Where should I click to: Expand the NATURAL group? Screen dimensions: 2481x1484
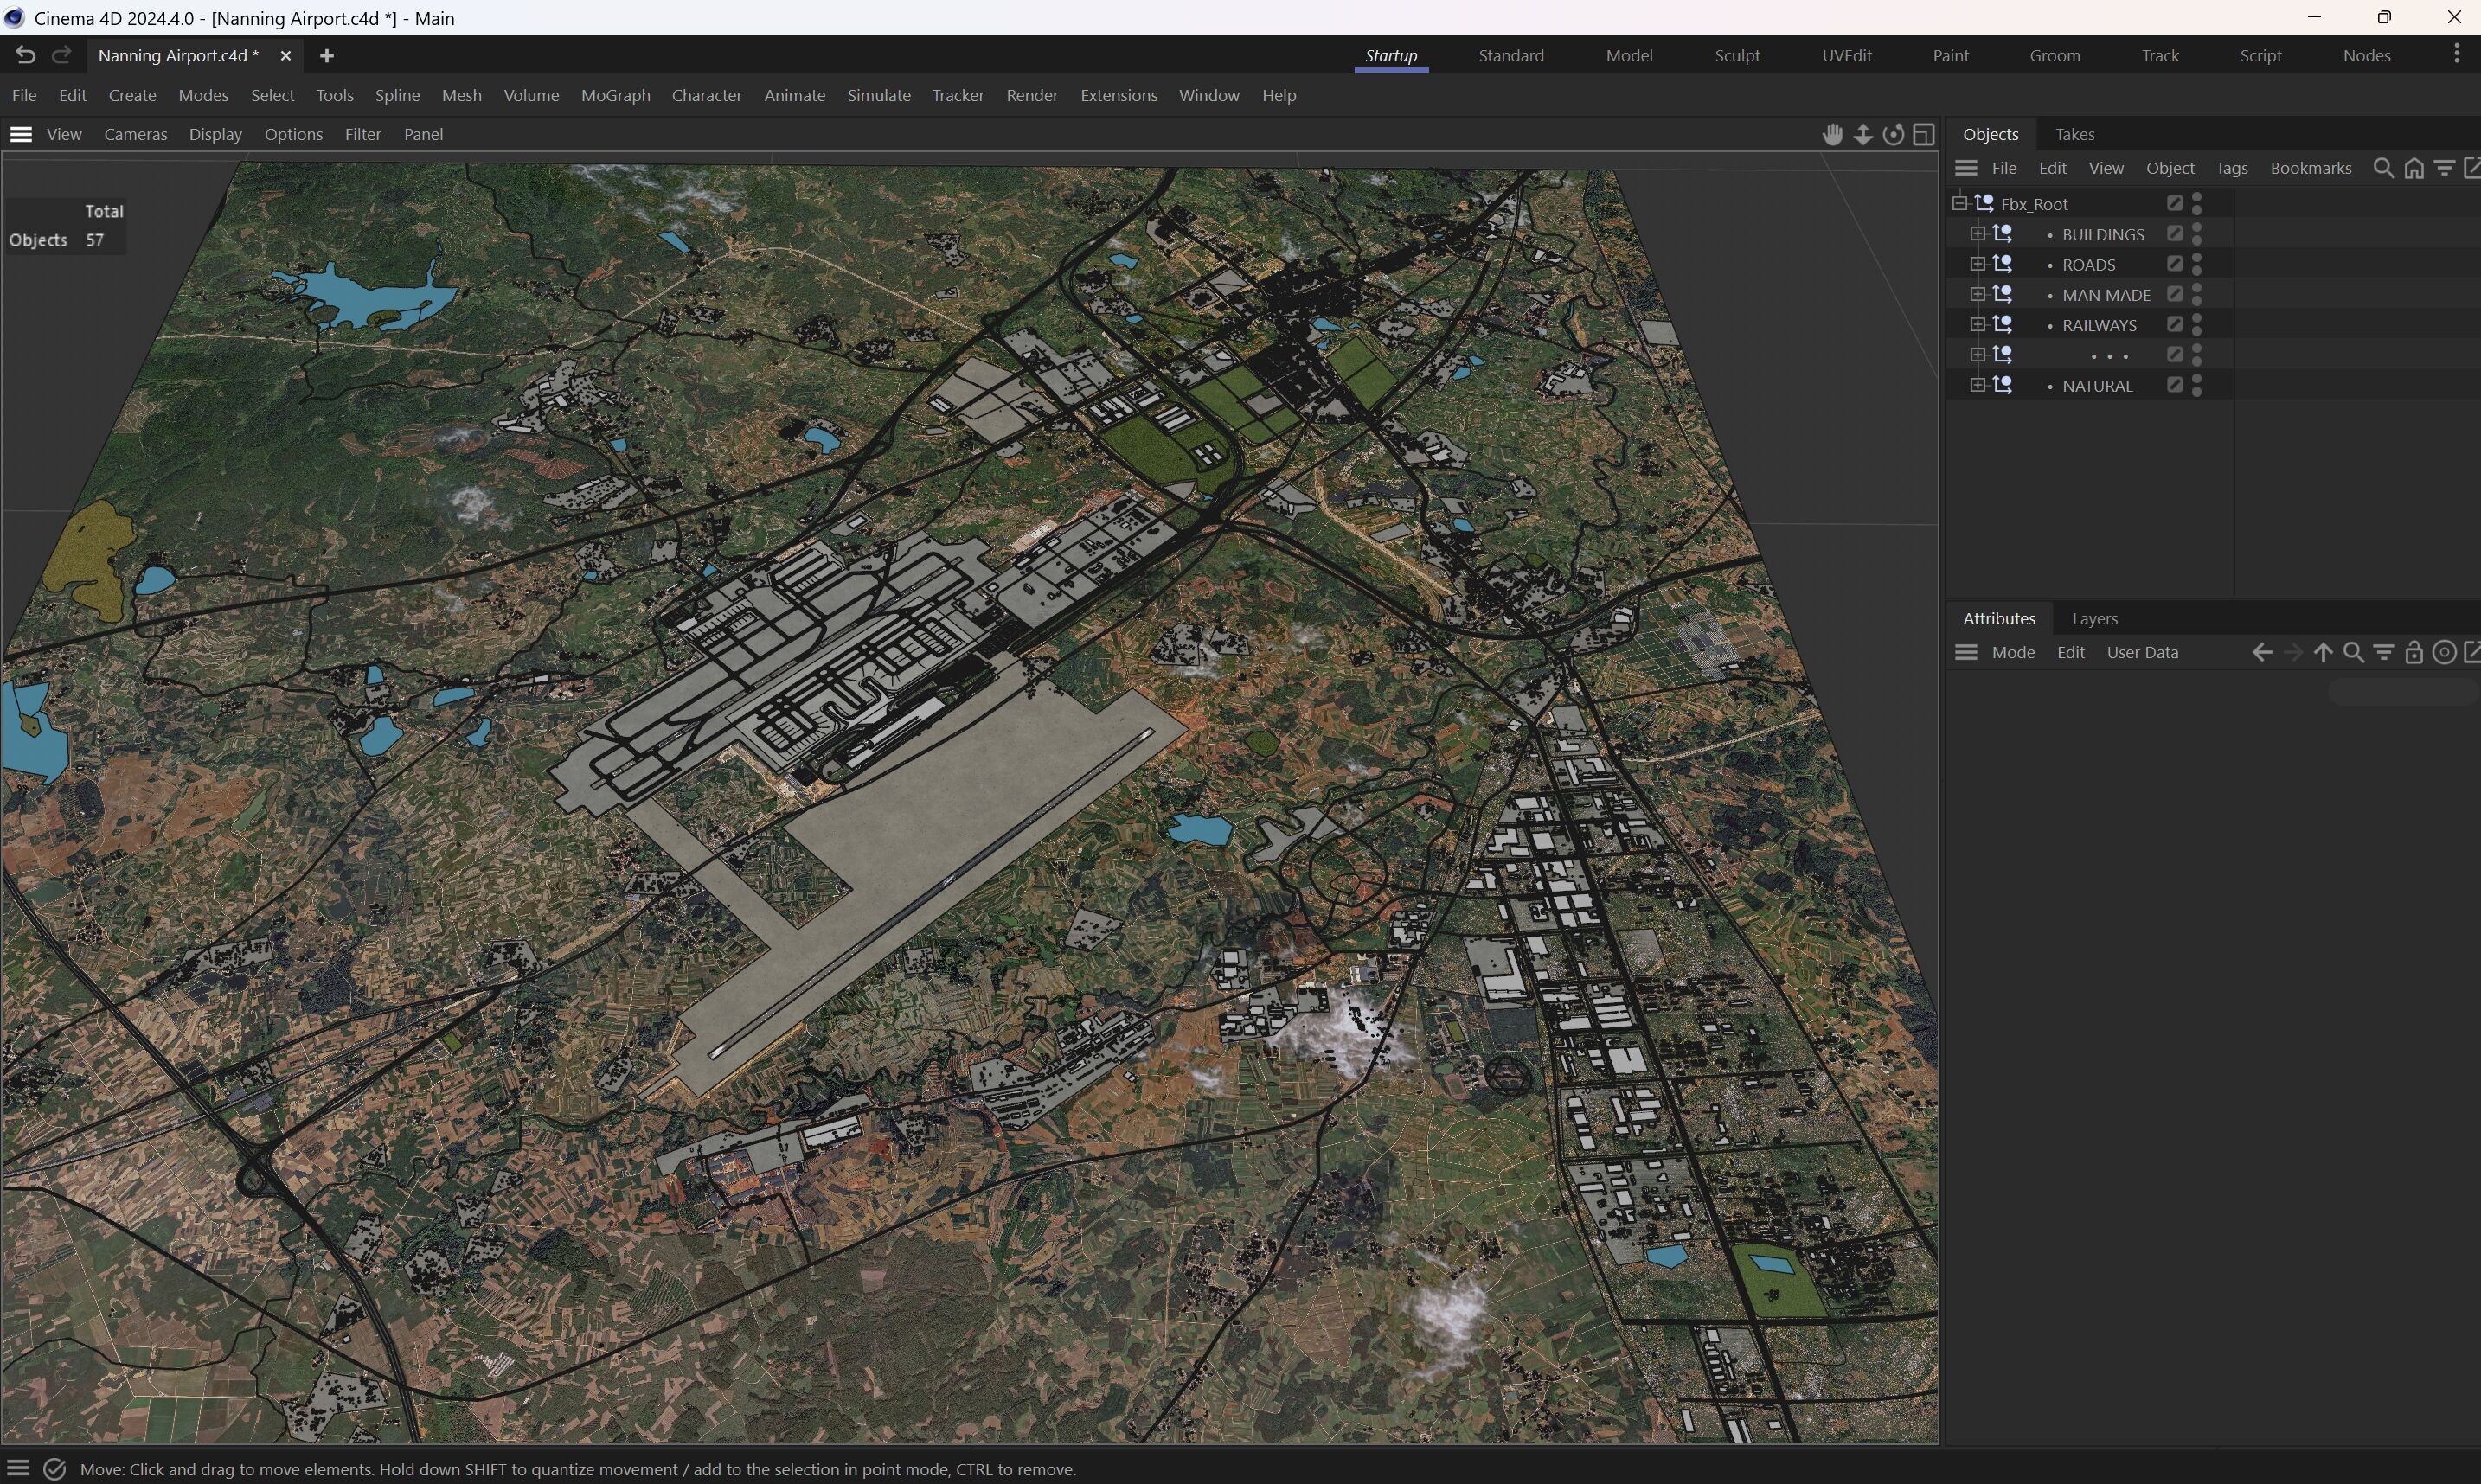1977,385
